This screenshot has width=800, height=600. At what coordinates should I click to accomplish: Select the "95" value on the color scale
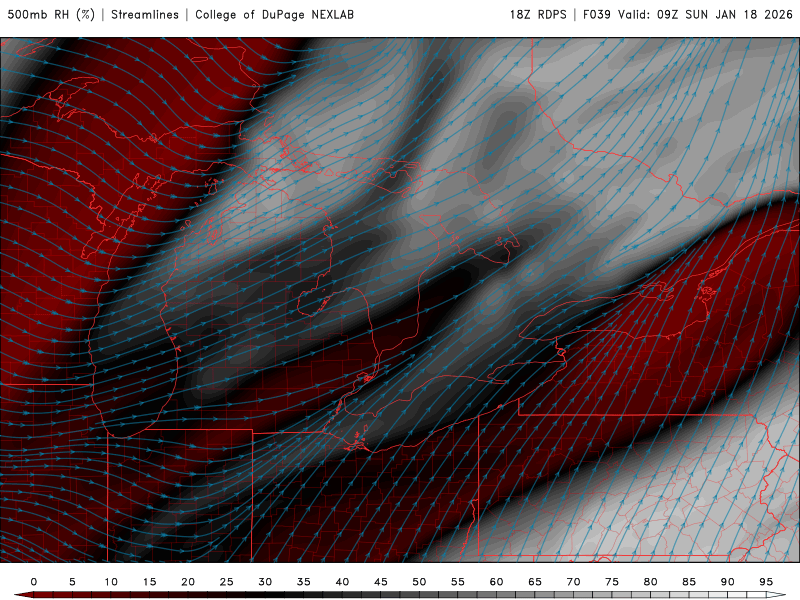(x=766, y=582)
